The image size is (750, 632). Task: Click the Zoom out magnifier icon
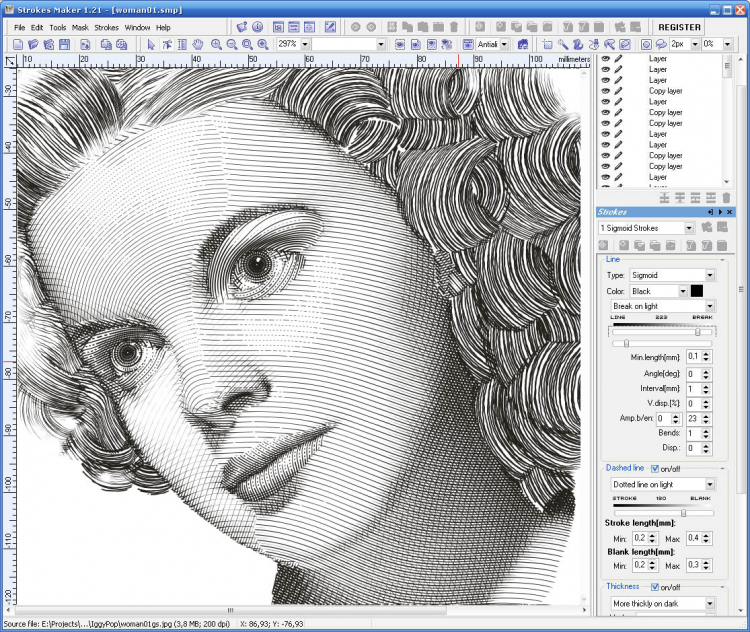(x=232, y=44)
